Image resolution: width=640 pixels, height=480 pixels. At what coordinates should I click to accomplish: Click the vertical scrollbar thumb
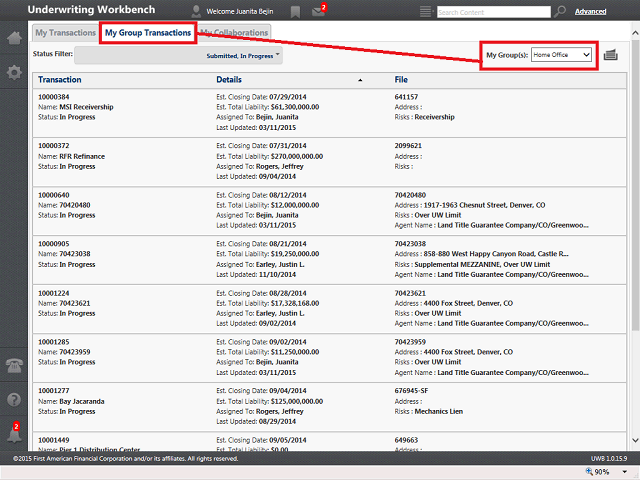click(635, 184)
